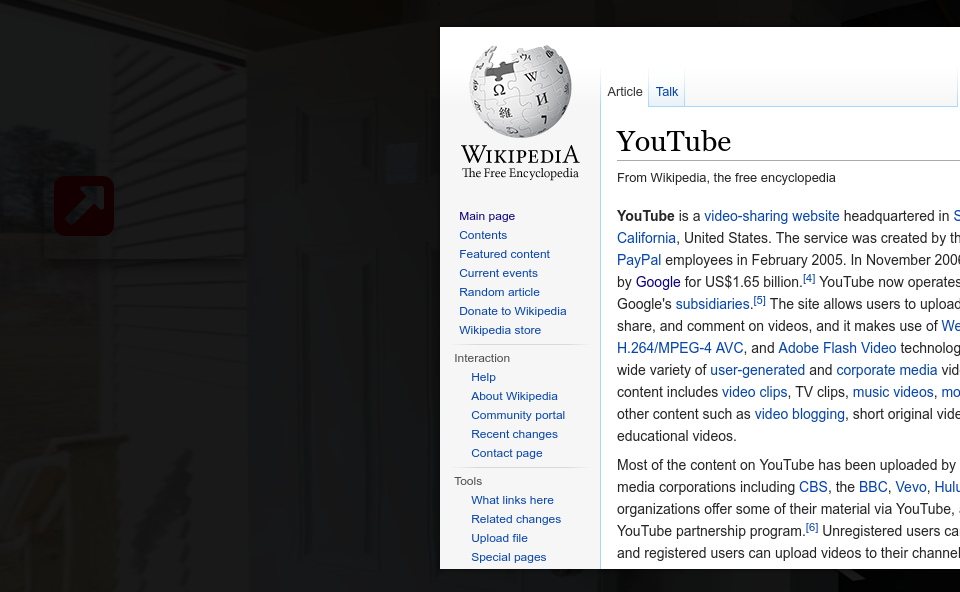Open Donate to Wikipedia
This screenshot has width=960, height=592.
pyautogui.click(x=512, y=311)
